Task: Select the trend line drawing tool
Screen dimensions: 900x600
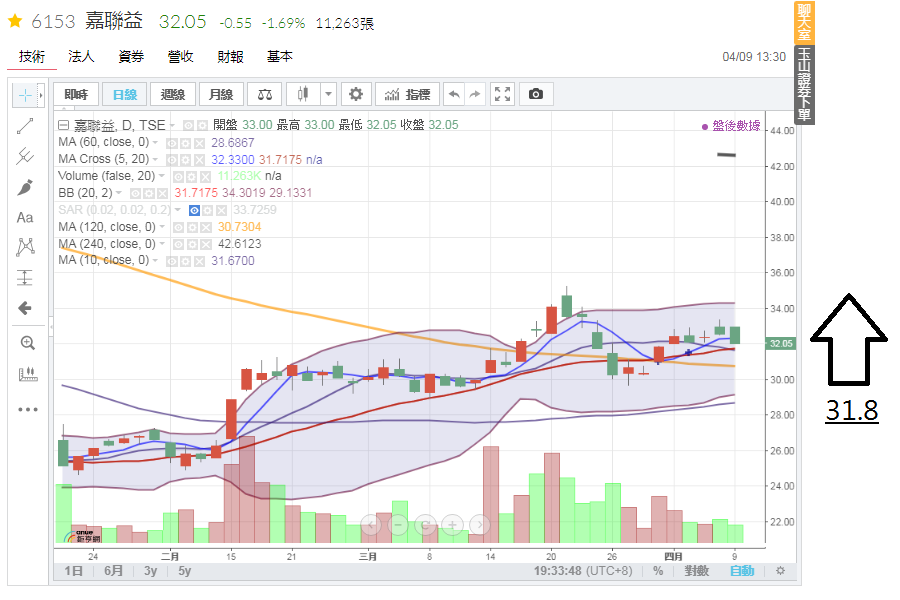Action: [25, 126]
